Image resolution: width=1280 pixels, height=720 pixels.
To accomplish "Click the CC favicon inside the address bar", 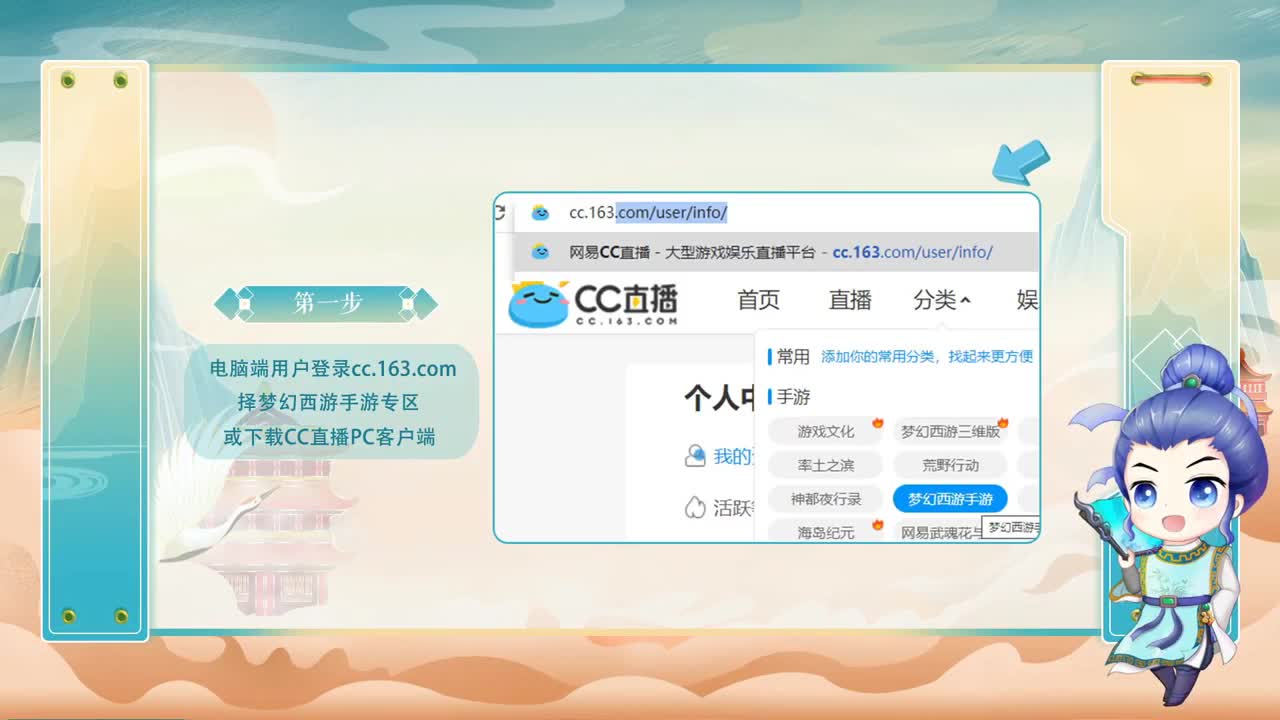I will click(540, 212).
